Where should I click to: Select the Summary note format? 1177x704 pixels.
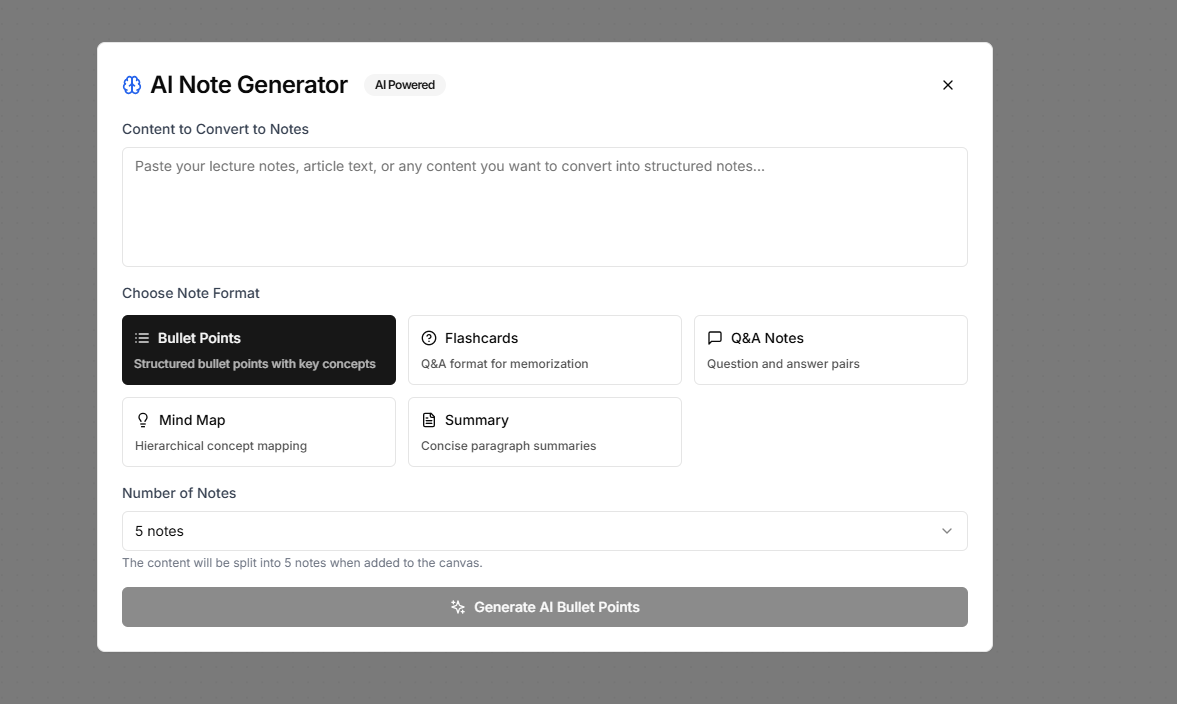(545, 432)
